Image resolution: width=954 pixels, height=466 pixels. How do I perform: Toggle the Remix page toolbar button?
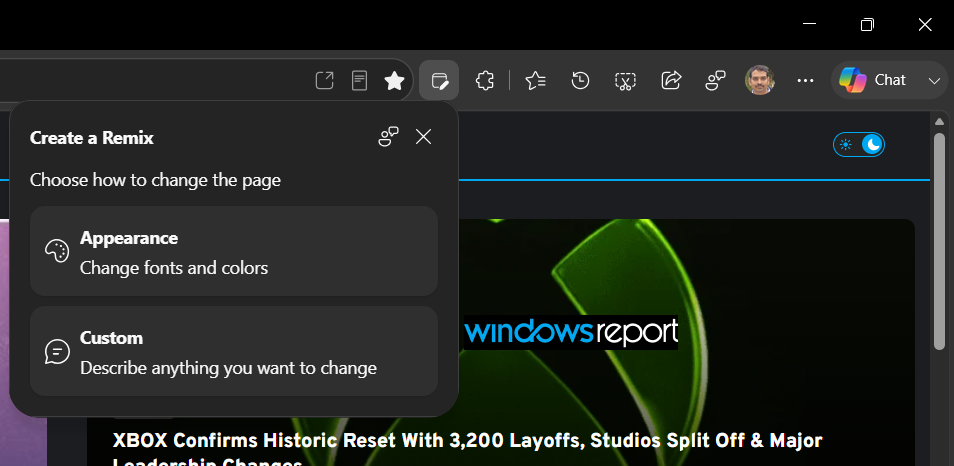pos(439,80)
